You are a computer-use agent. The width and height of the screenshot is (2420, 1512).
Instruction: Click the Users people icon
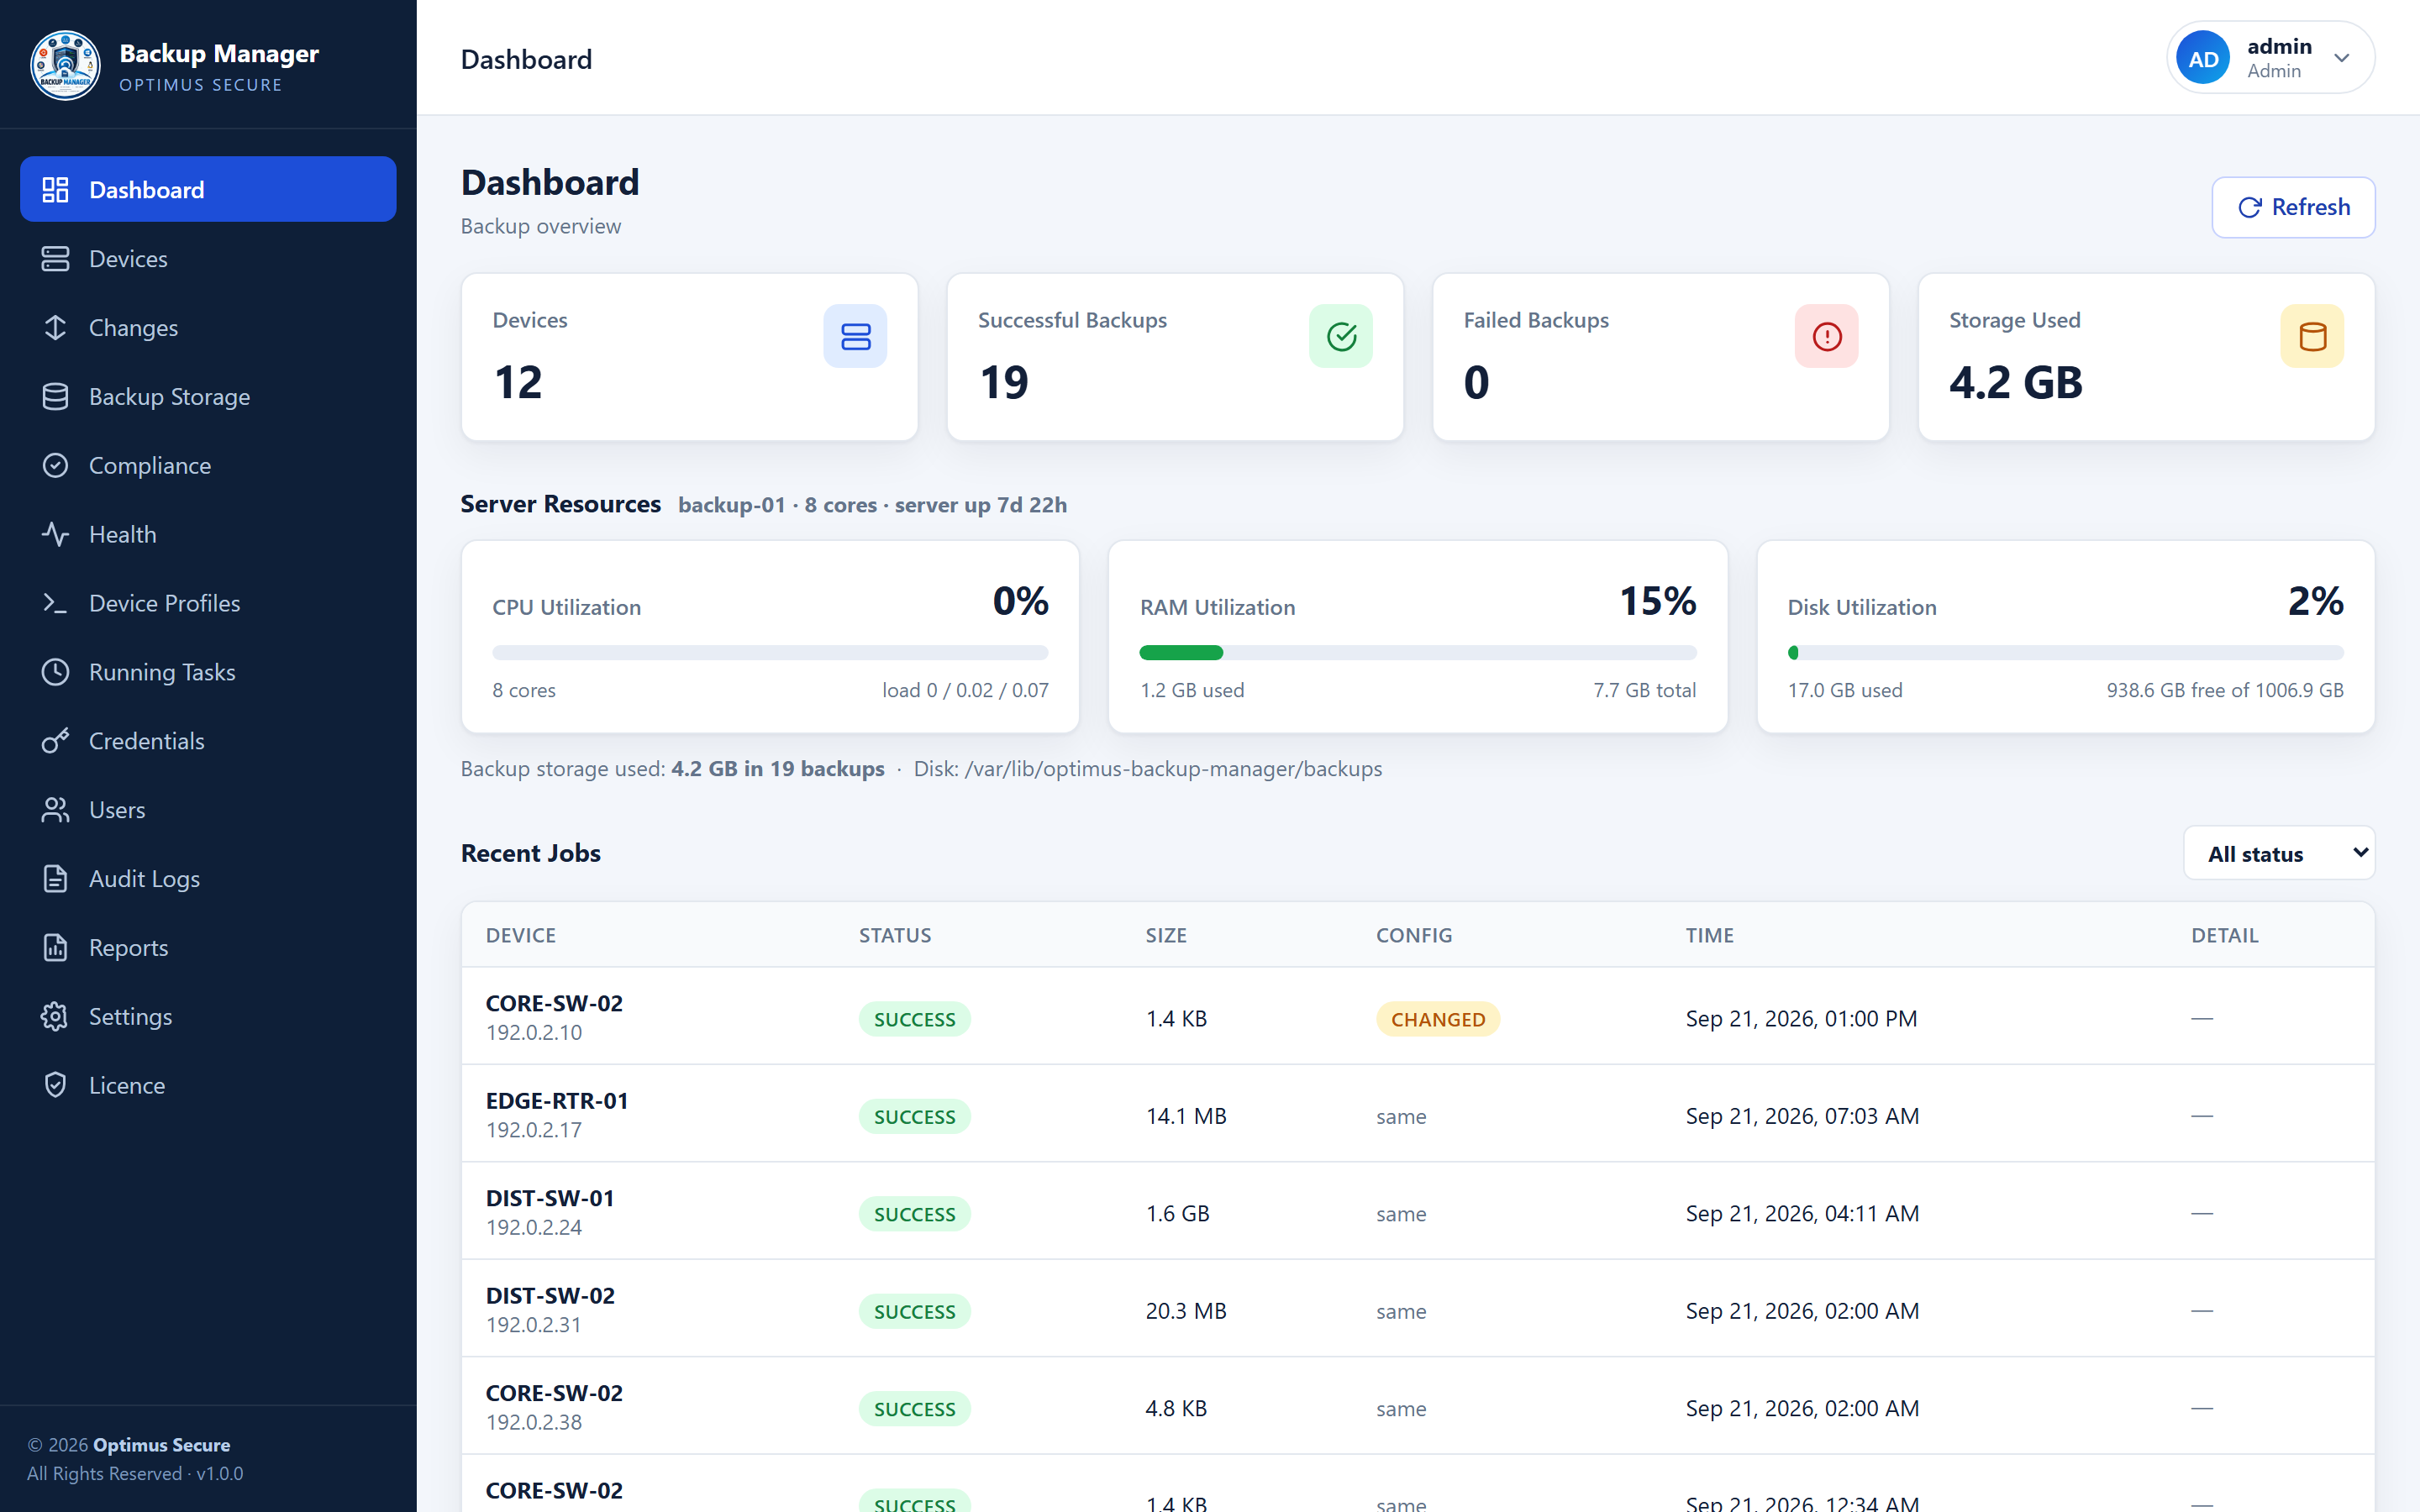[x=55, y=810]
